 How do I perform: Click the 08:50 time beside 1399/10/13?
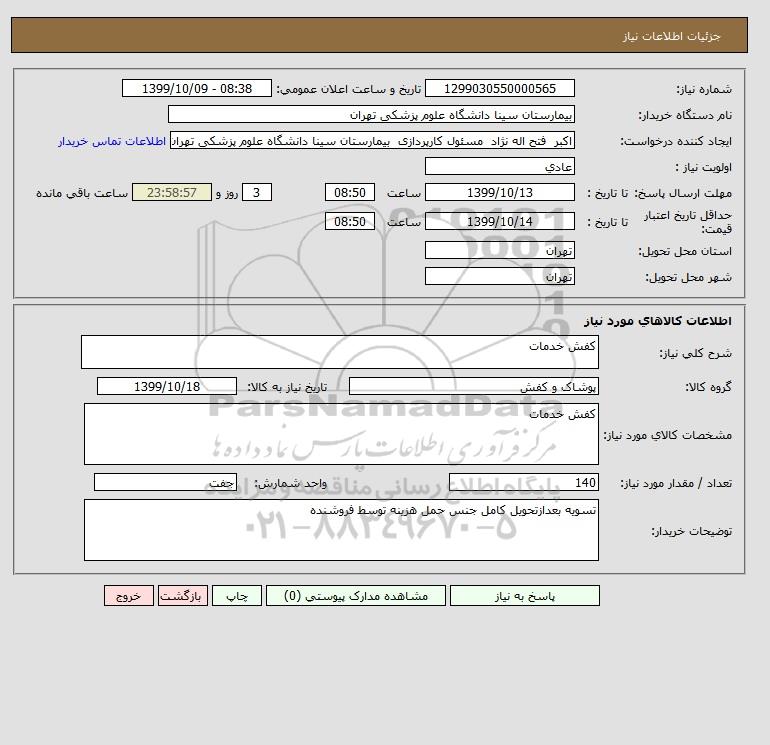click(350, 193)
